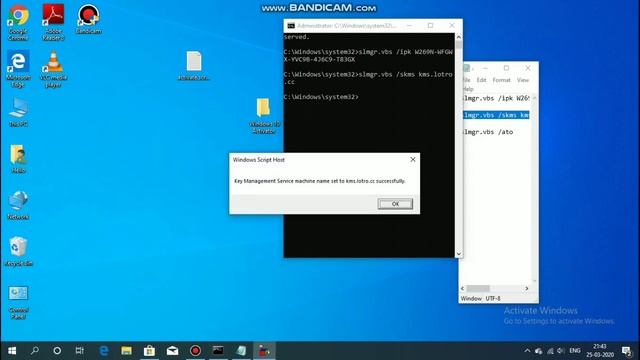
Task: Select This PC desktop icon
Action: coord(18,112)
